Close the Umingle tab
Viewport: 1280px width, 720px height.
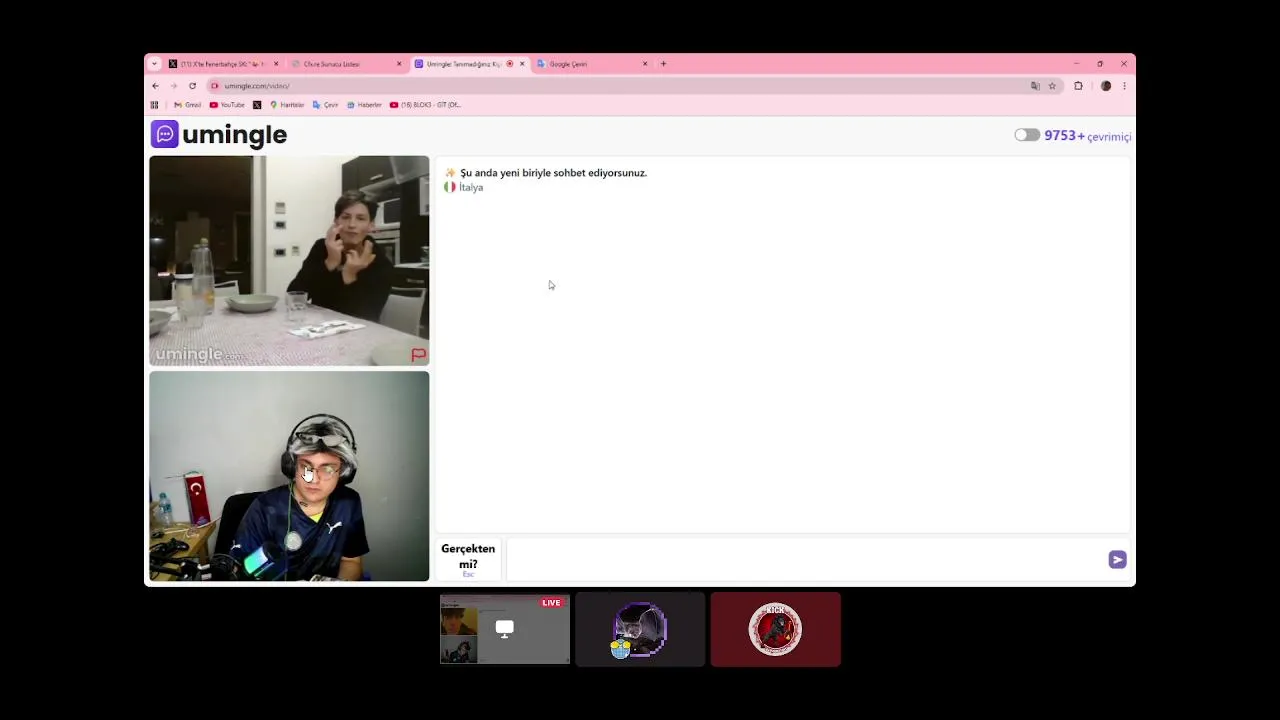pos(522,64)
